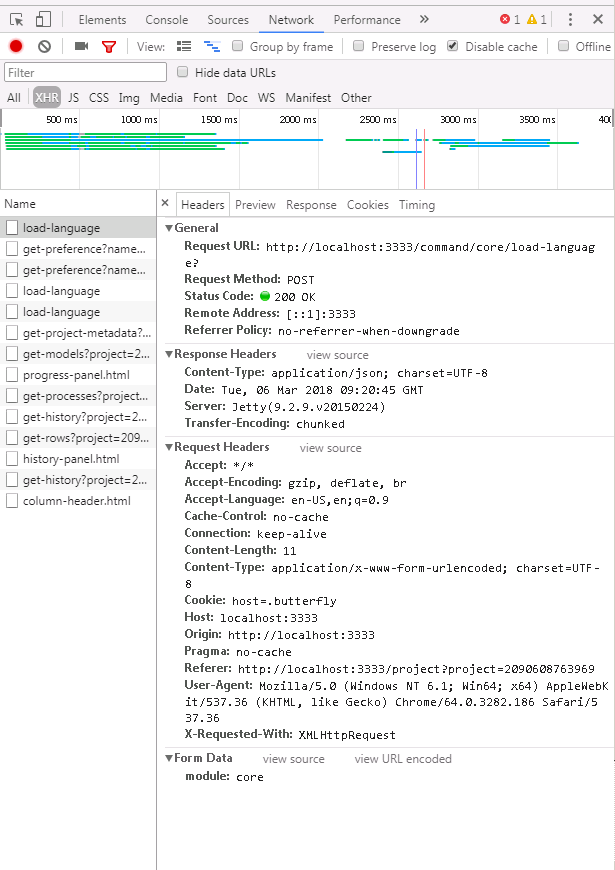This screenshot has width=615, height=870.
Task: Open the Preview tab for the request
Action: [x=255, y=204]
